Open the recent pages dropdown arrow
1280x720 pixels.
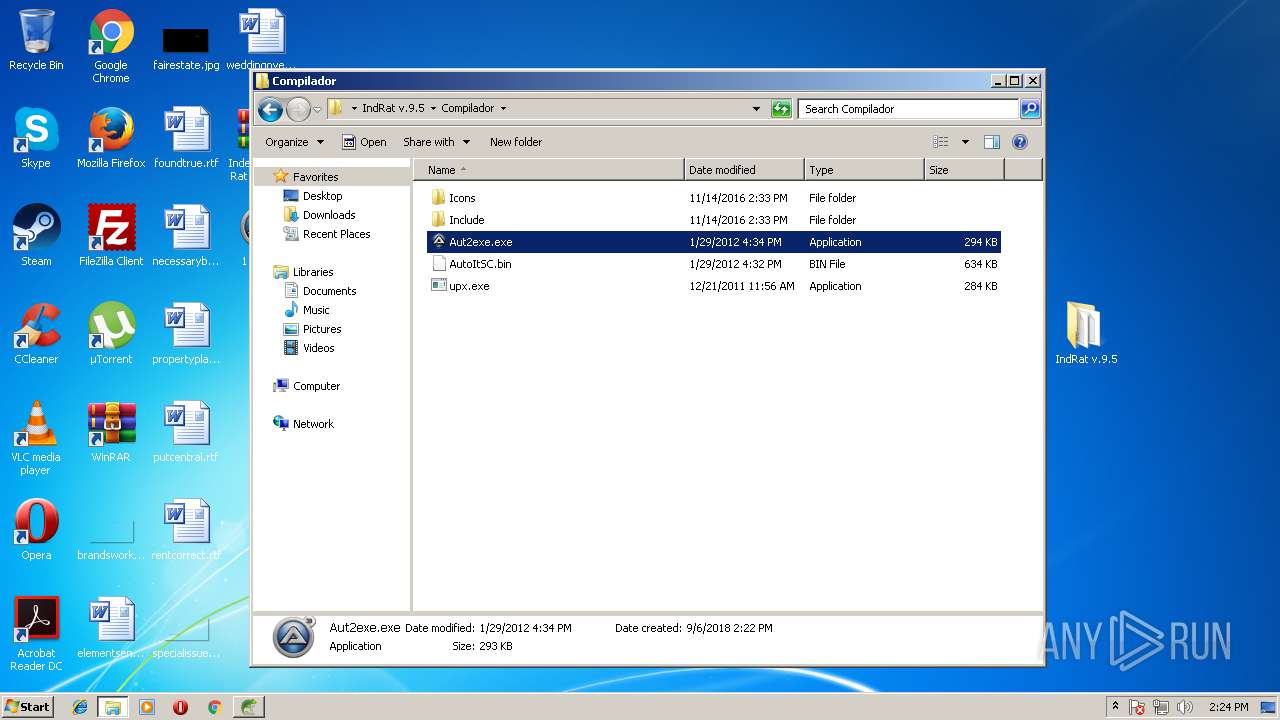[x=317, y=109]
